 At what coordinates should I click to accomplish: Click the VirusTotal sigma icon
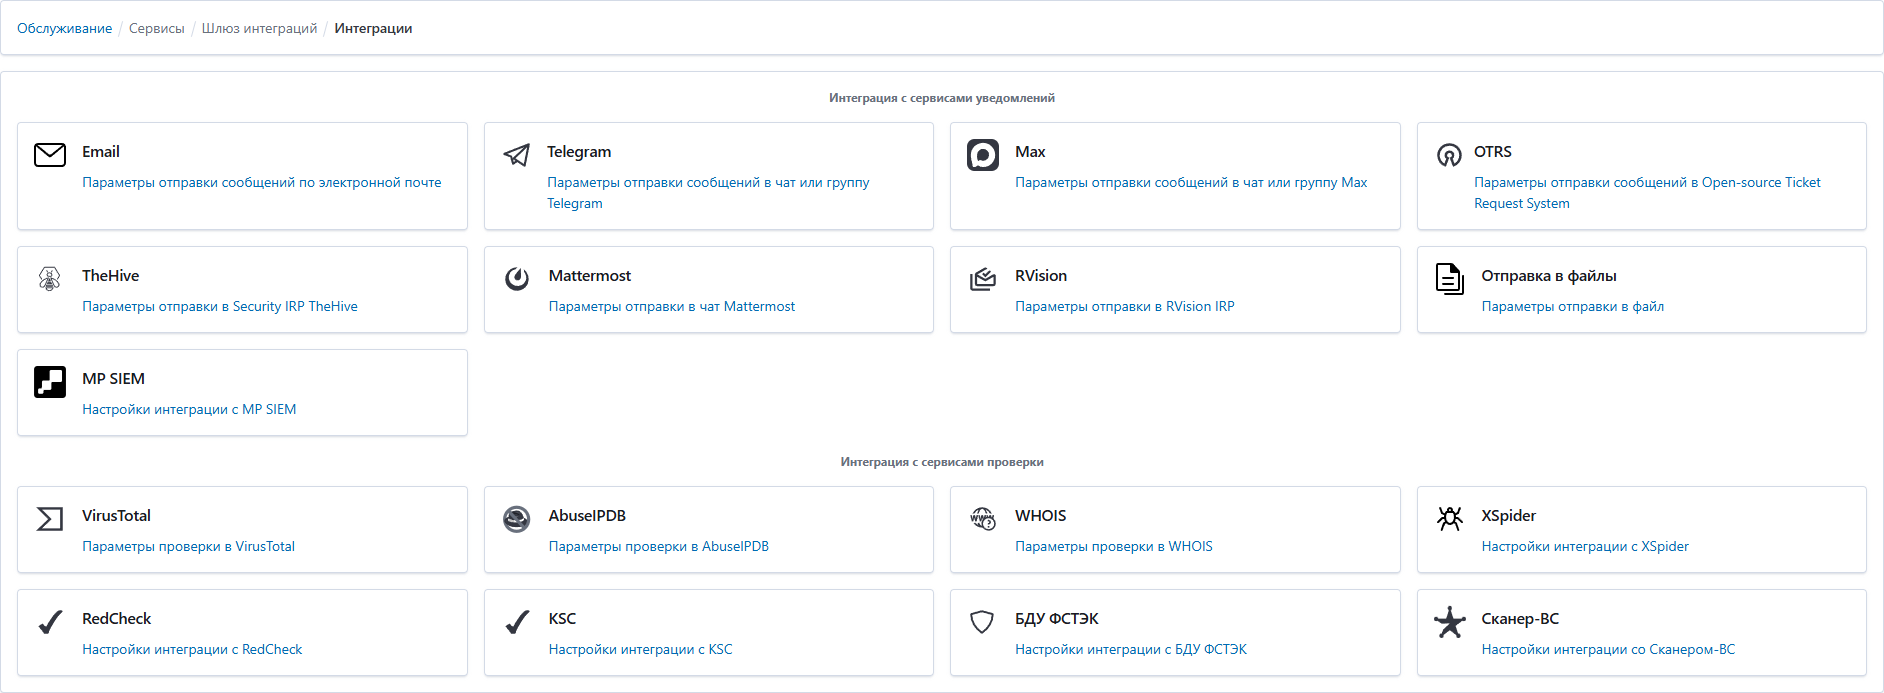click(x=50, y=518)
